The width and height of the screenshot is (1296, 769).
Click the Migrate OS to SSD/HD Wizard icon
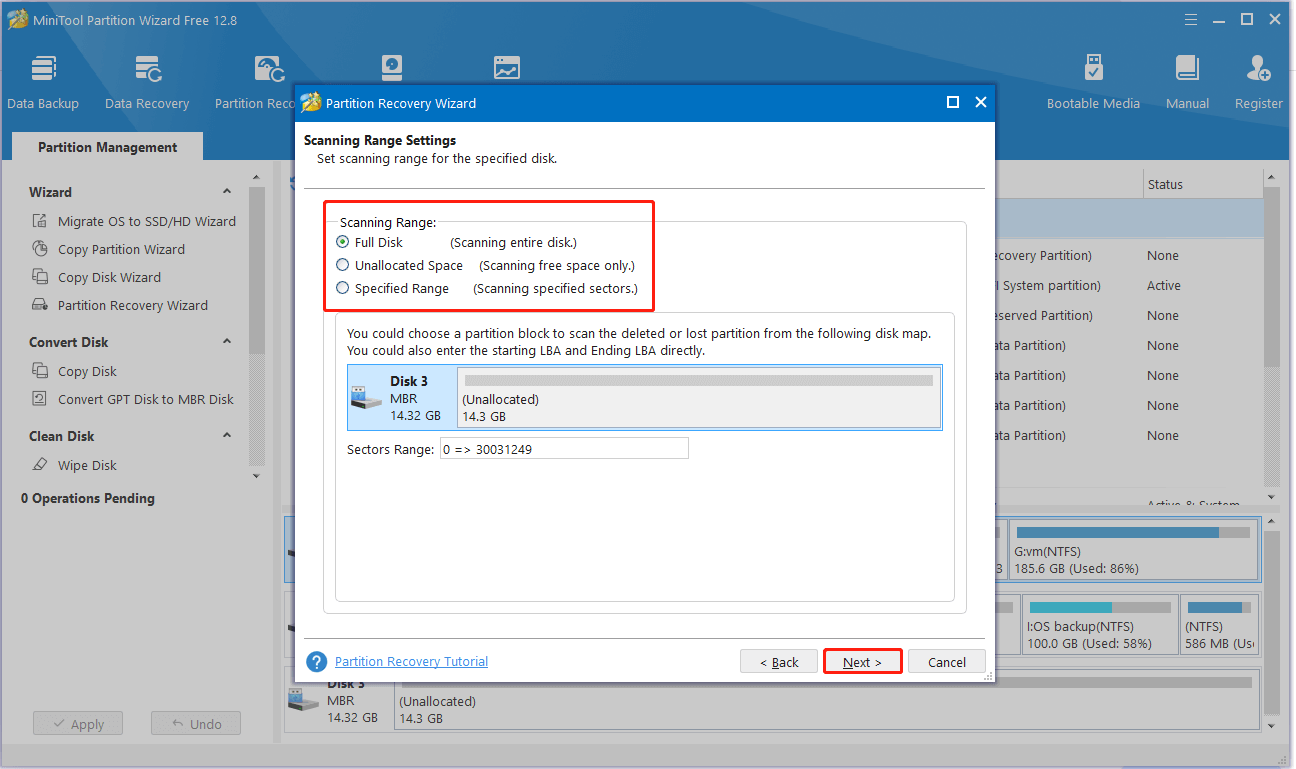40,221
